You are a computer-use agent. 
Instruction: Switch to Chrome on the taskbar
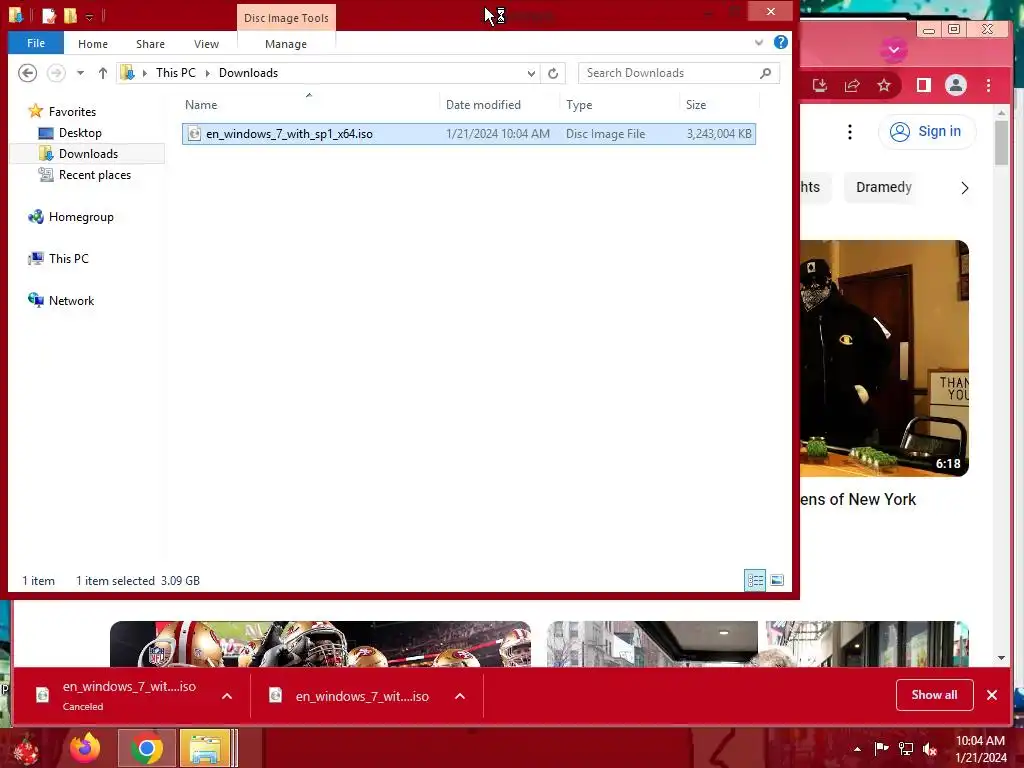click(147, 748)
